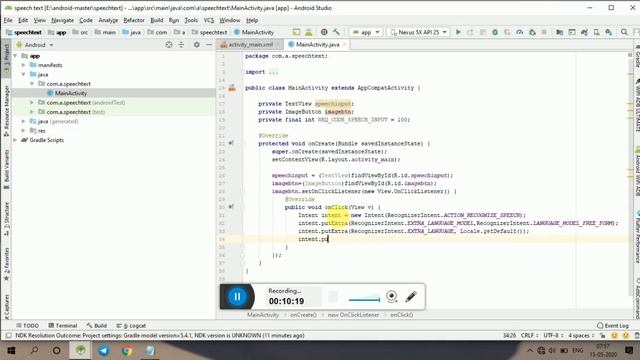Viewport: 640px width, 360px height.
Task: Click the SDK Manager toolbar icon
Action: coord(609,32)
